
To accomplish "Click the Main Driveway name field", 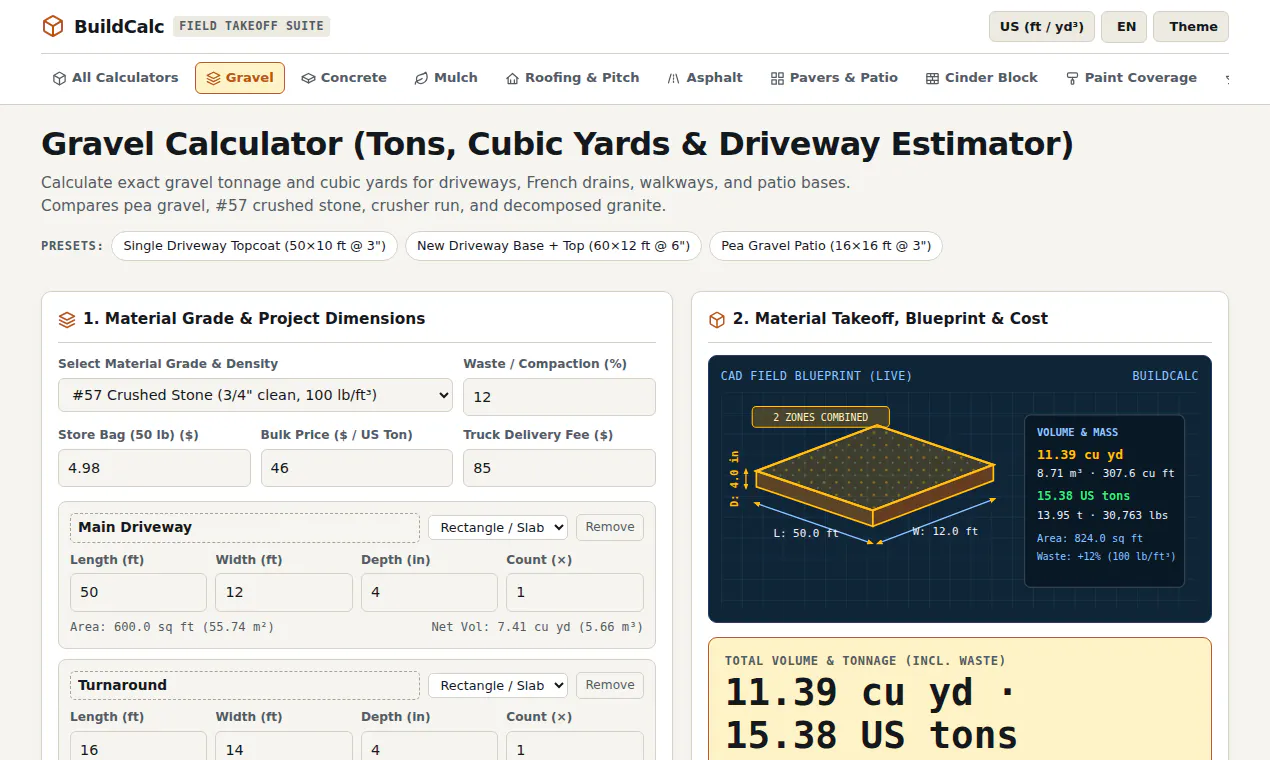I will [245, 527].
